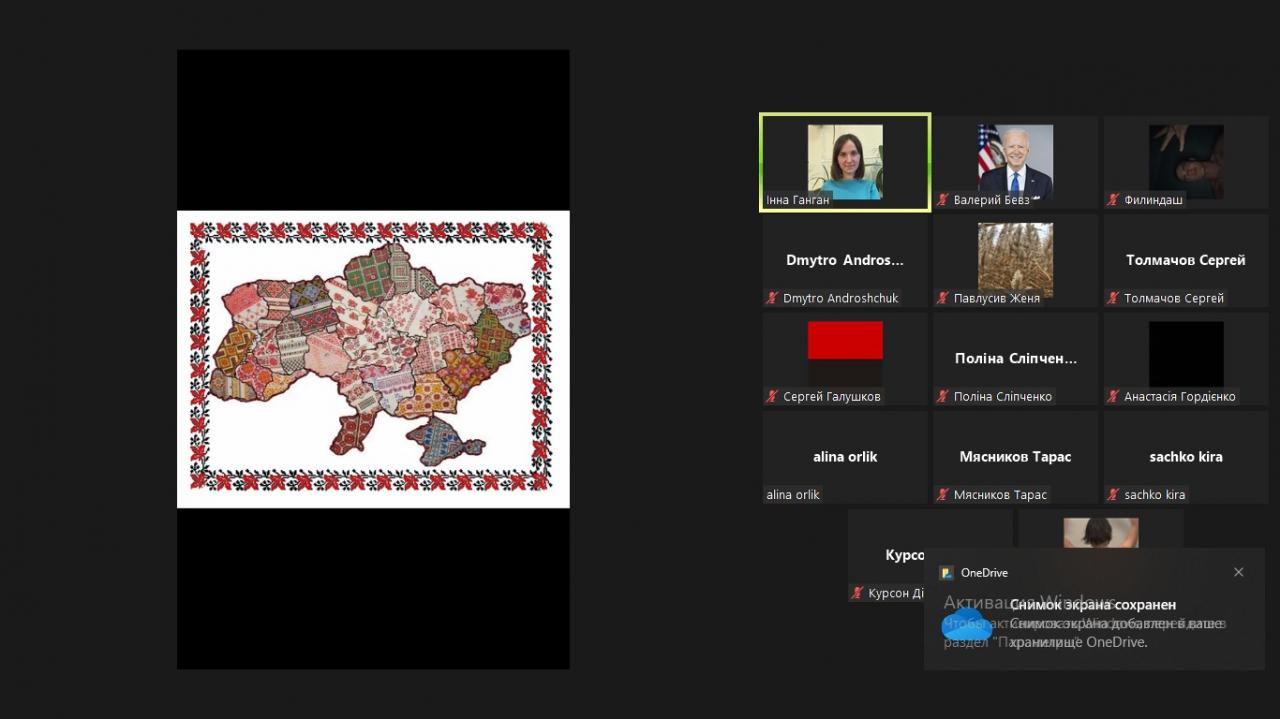The image size is (1280, 719).
Task: Click muted mic icon next to Филиндаш
Action: 1112,200
